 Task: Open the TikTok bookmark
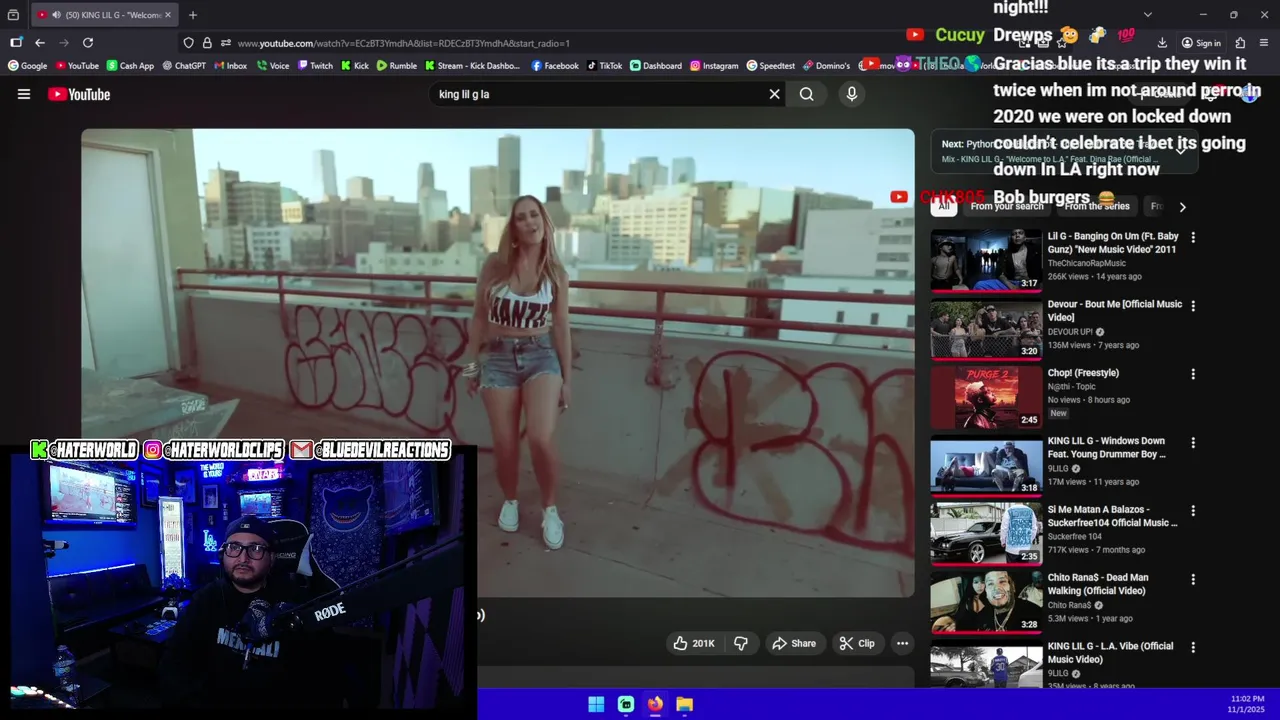pos(605,66)
